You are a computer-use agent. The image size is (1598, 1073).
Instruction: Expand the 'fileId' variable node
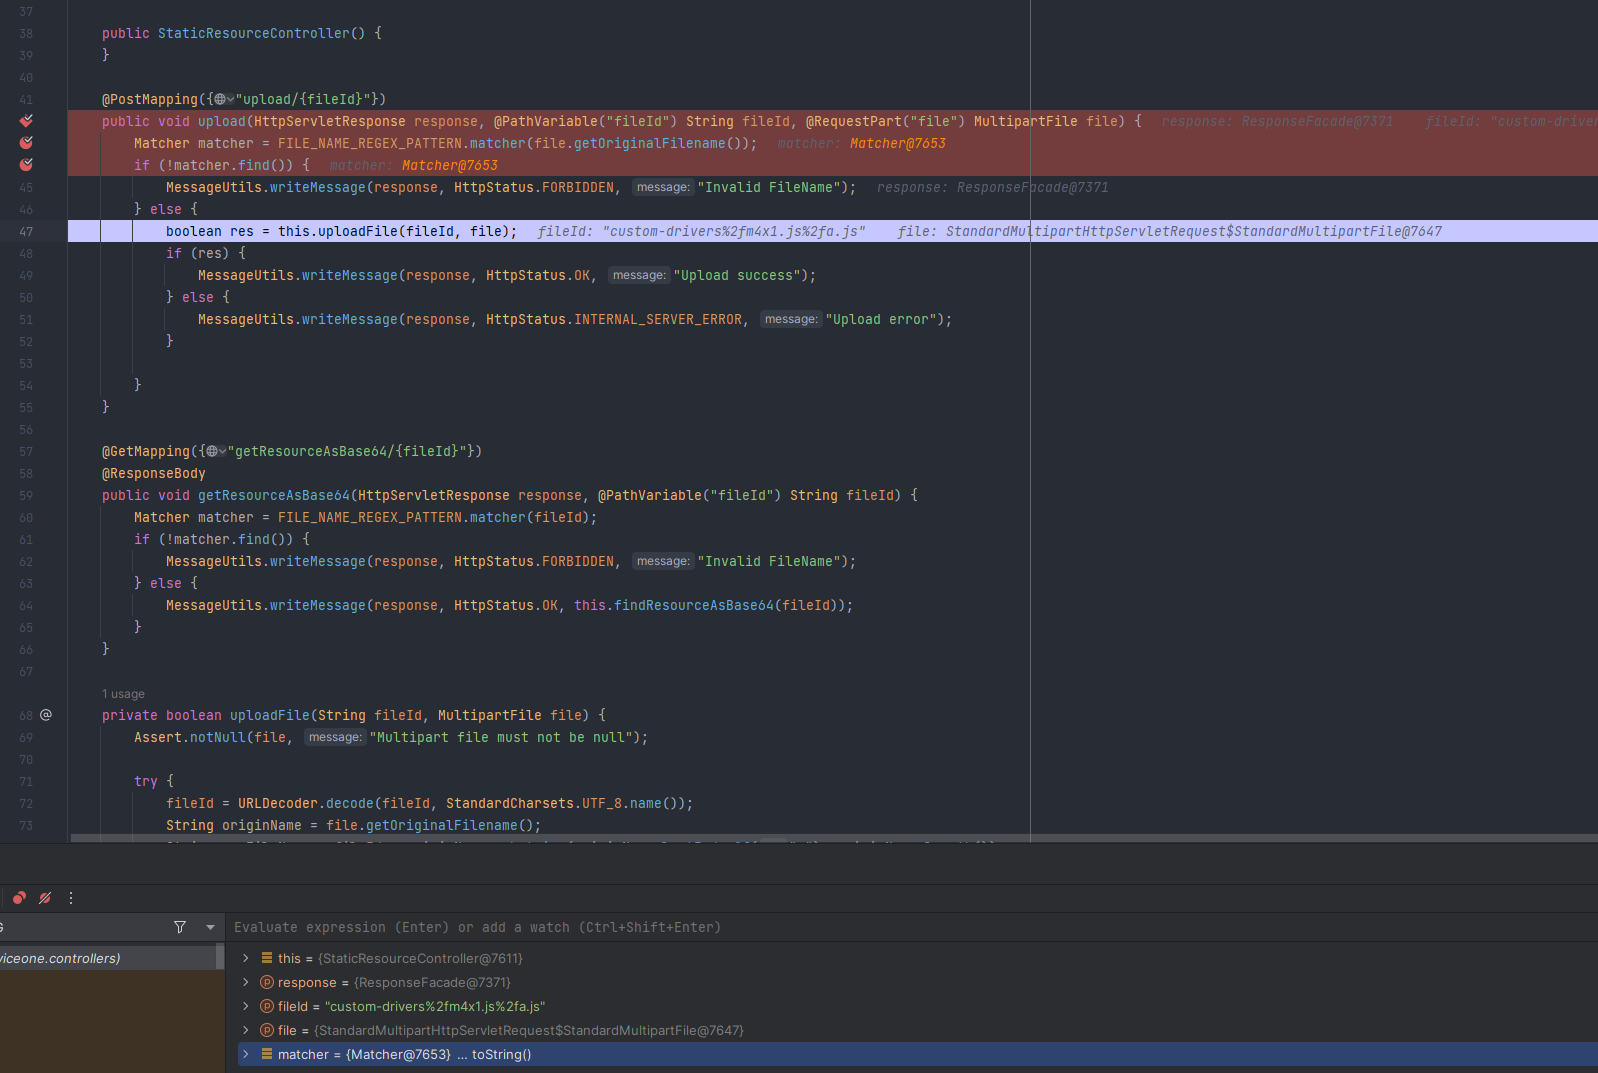pos(246,1006)
